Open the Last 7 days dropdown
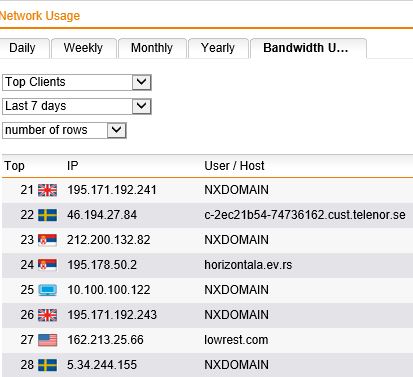The width and height of the screenshot is (413, 377). point(77,106)
